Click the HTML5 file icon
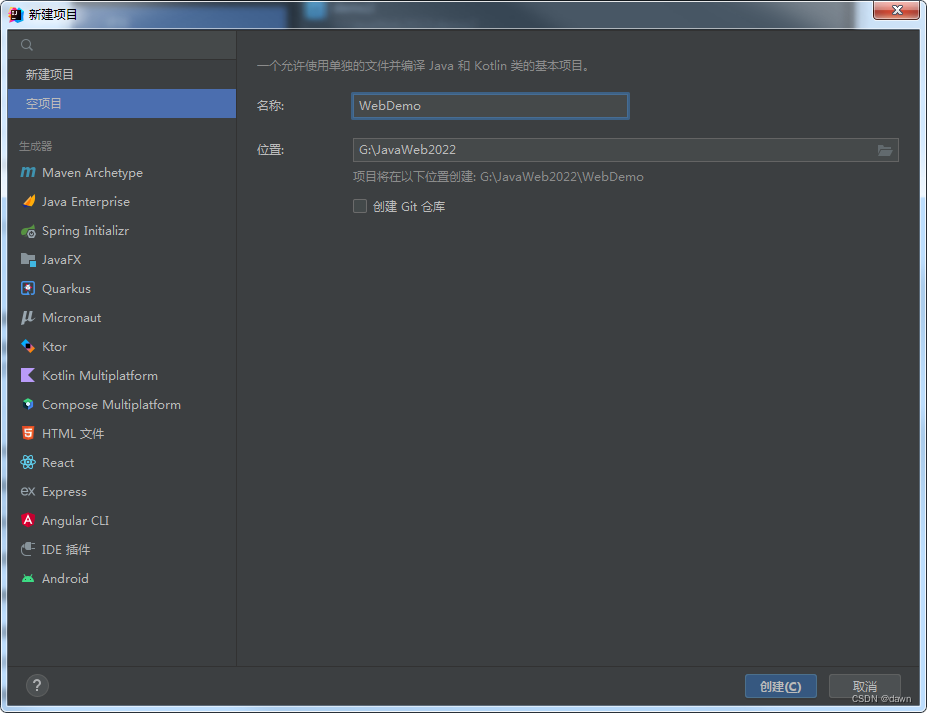The width and height of the screenshot is (927, 713). (28, 433)
